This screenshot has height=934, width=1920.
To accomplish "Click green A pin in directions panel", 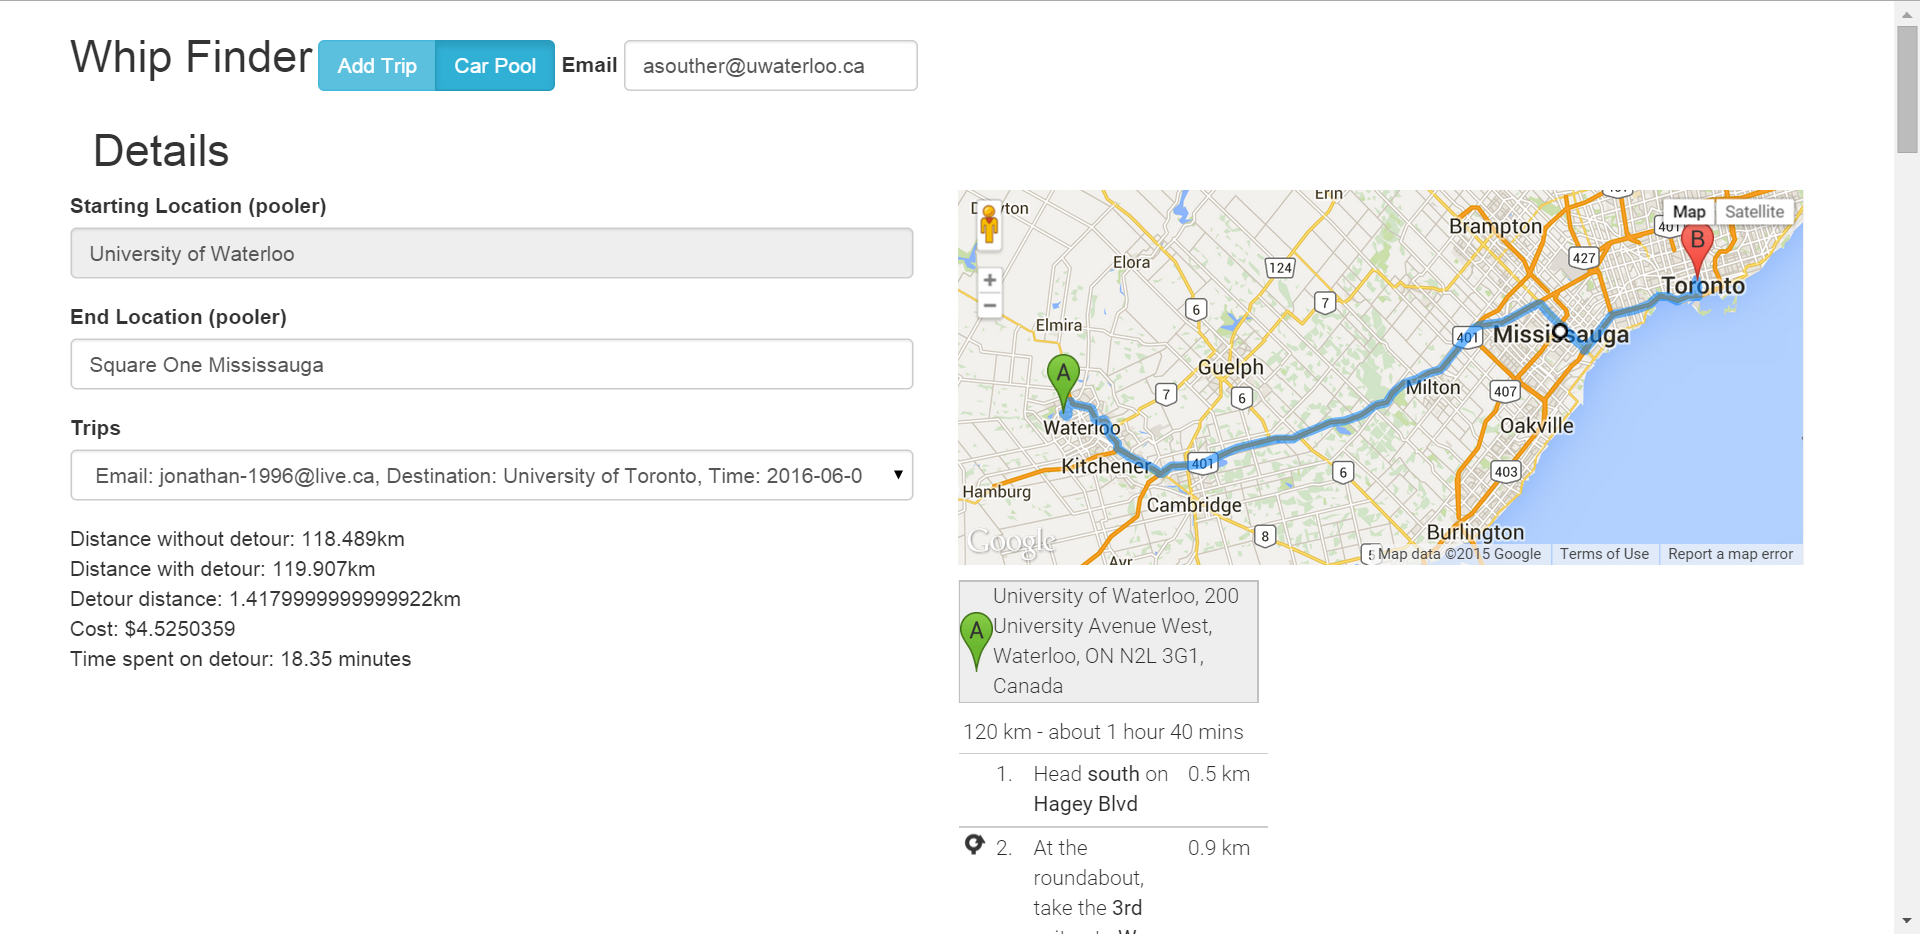I will click(976, 642).
